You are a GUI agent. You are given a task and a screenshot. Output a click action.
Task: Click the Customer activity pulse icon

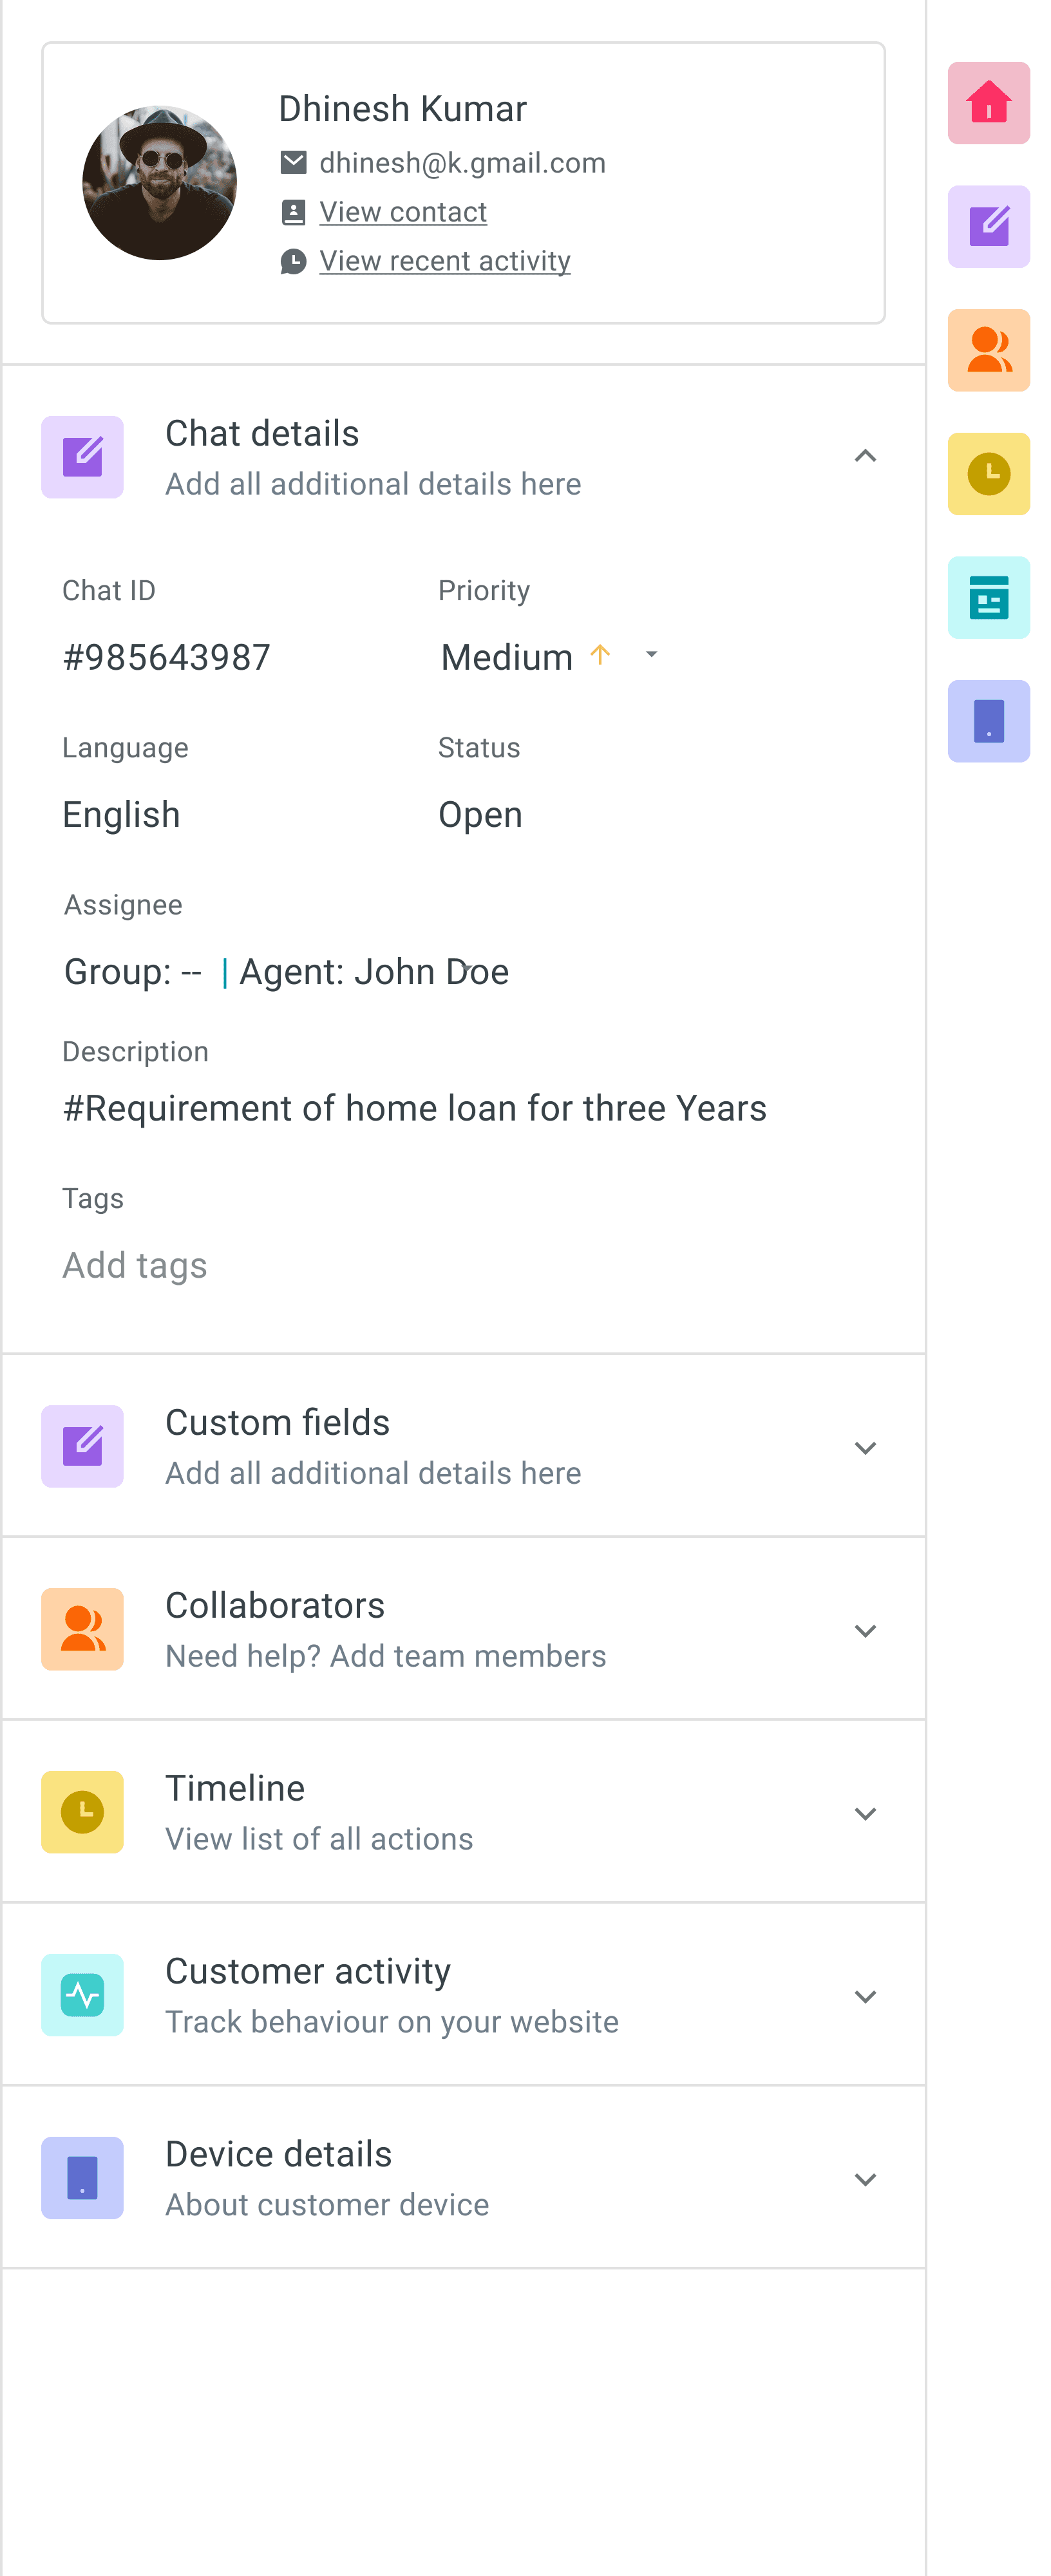(x=82, y=1995)
